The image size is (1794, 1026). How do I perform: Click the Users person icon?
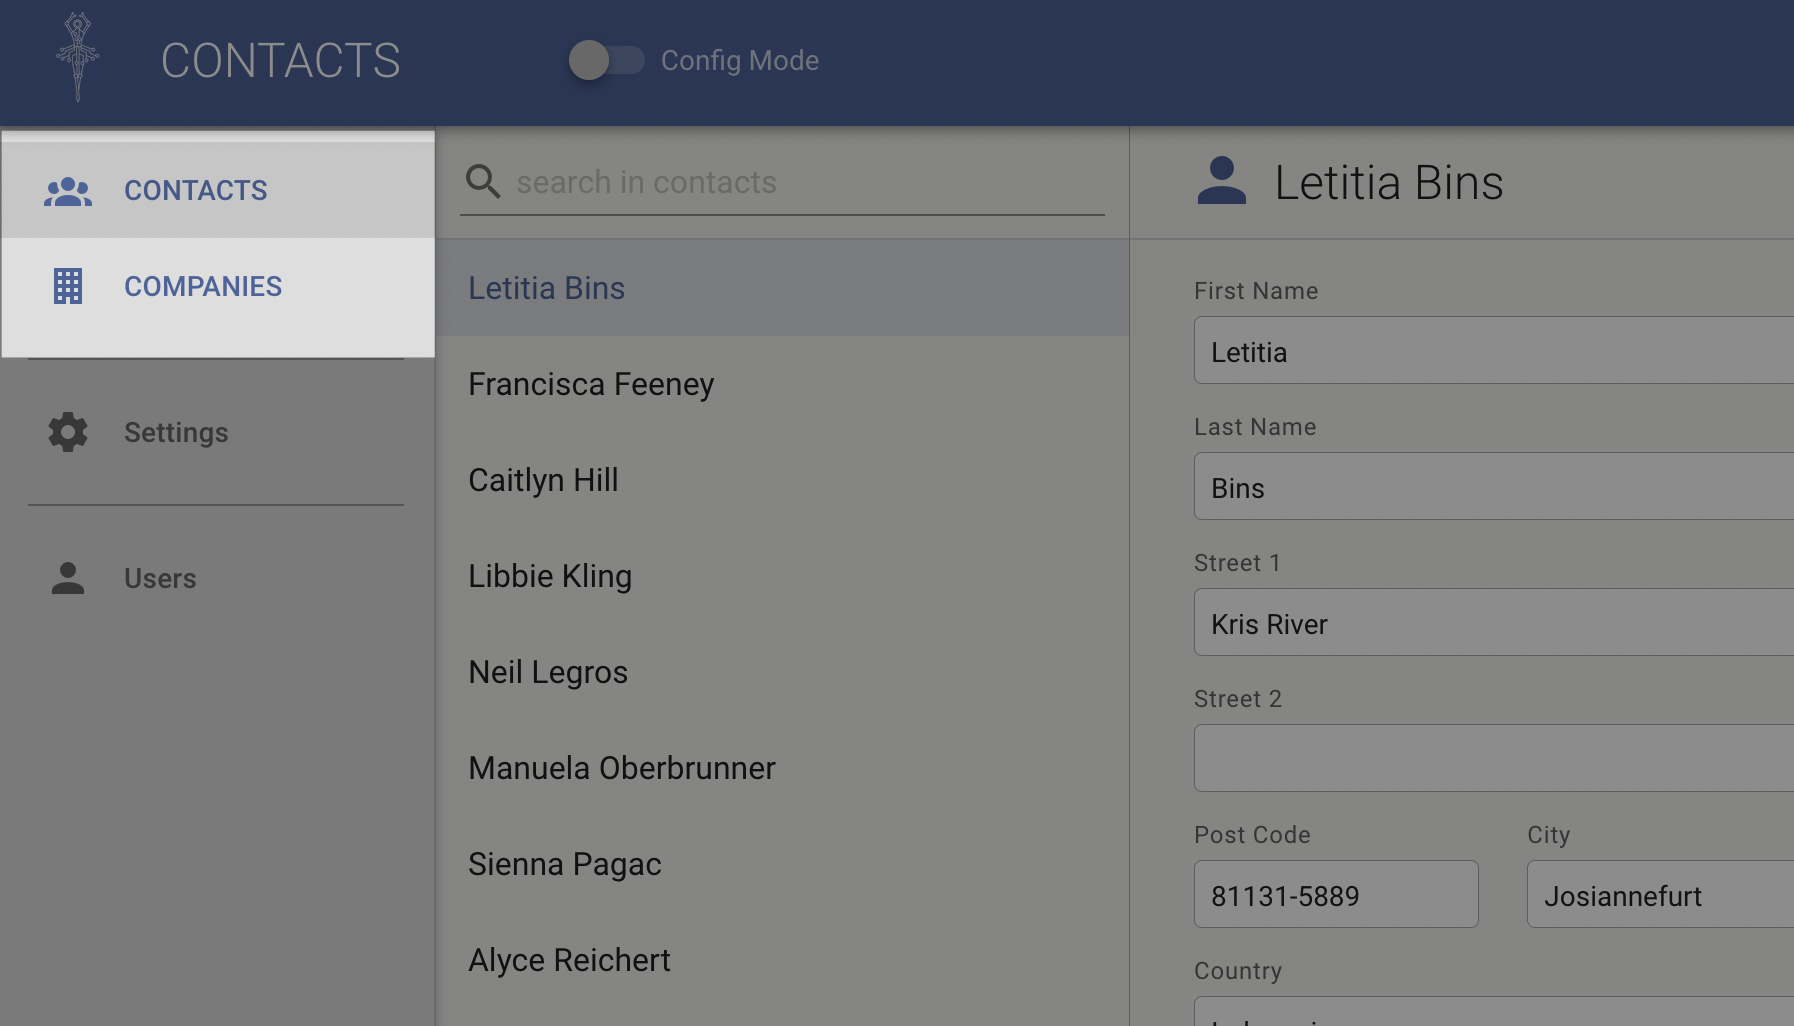point(68,579)
